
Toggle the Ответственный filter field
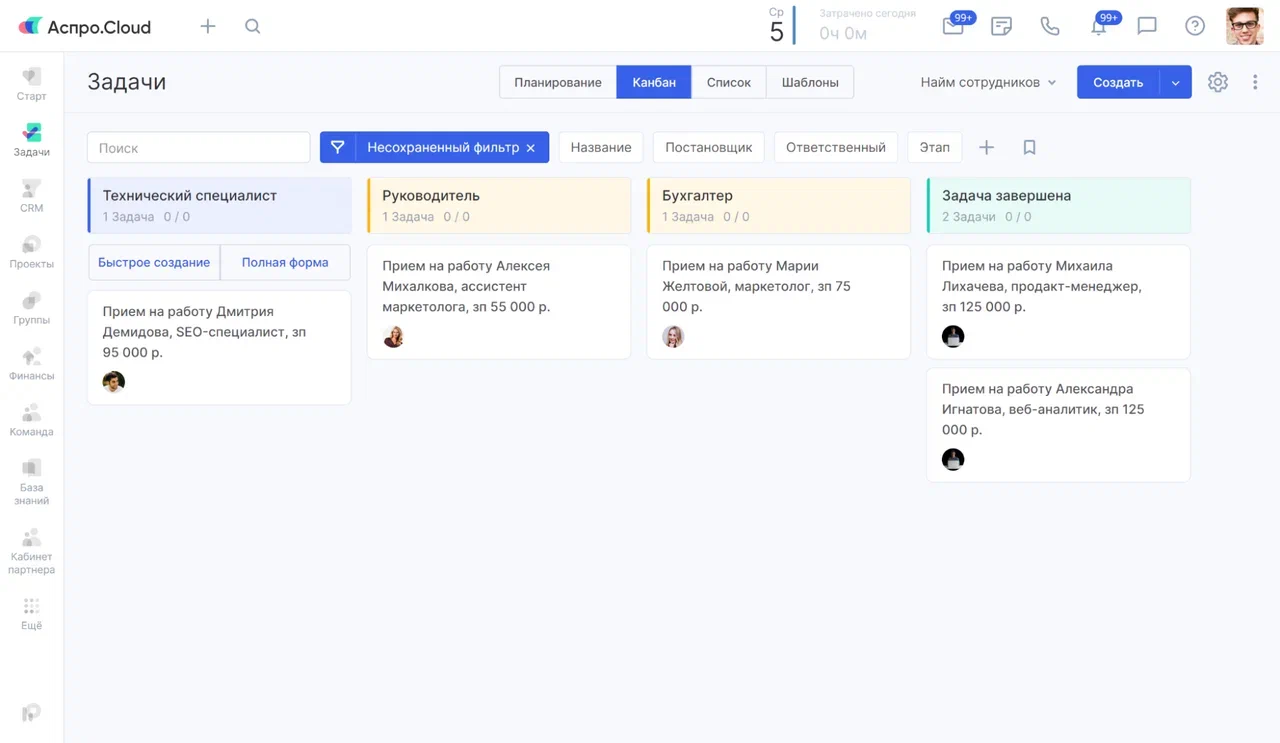click(835, 147)
